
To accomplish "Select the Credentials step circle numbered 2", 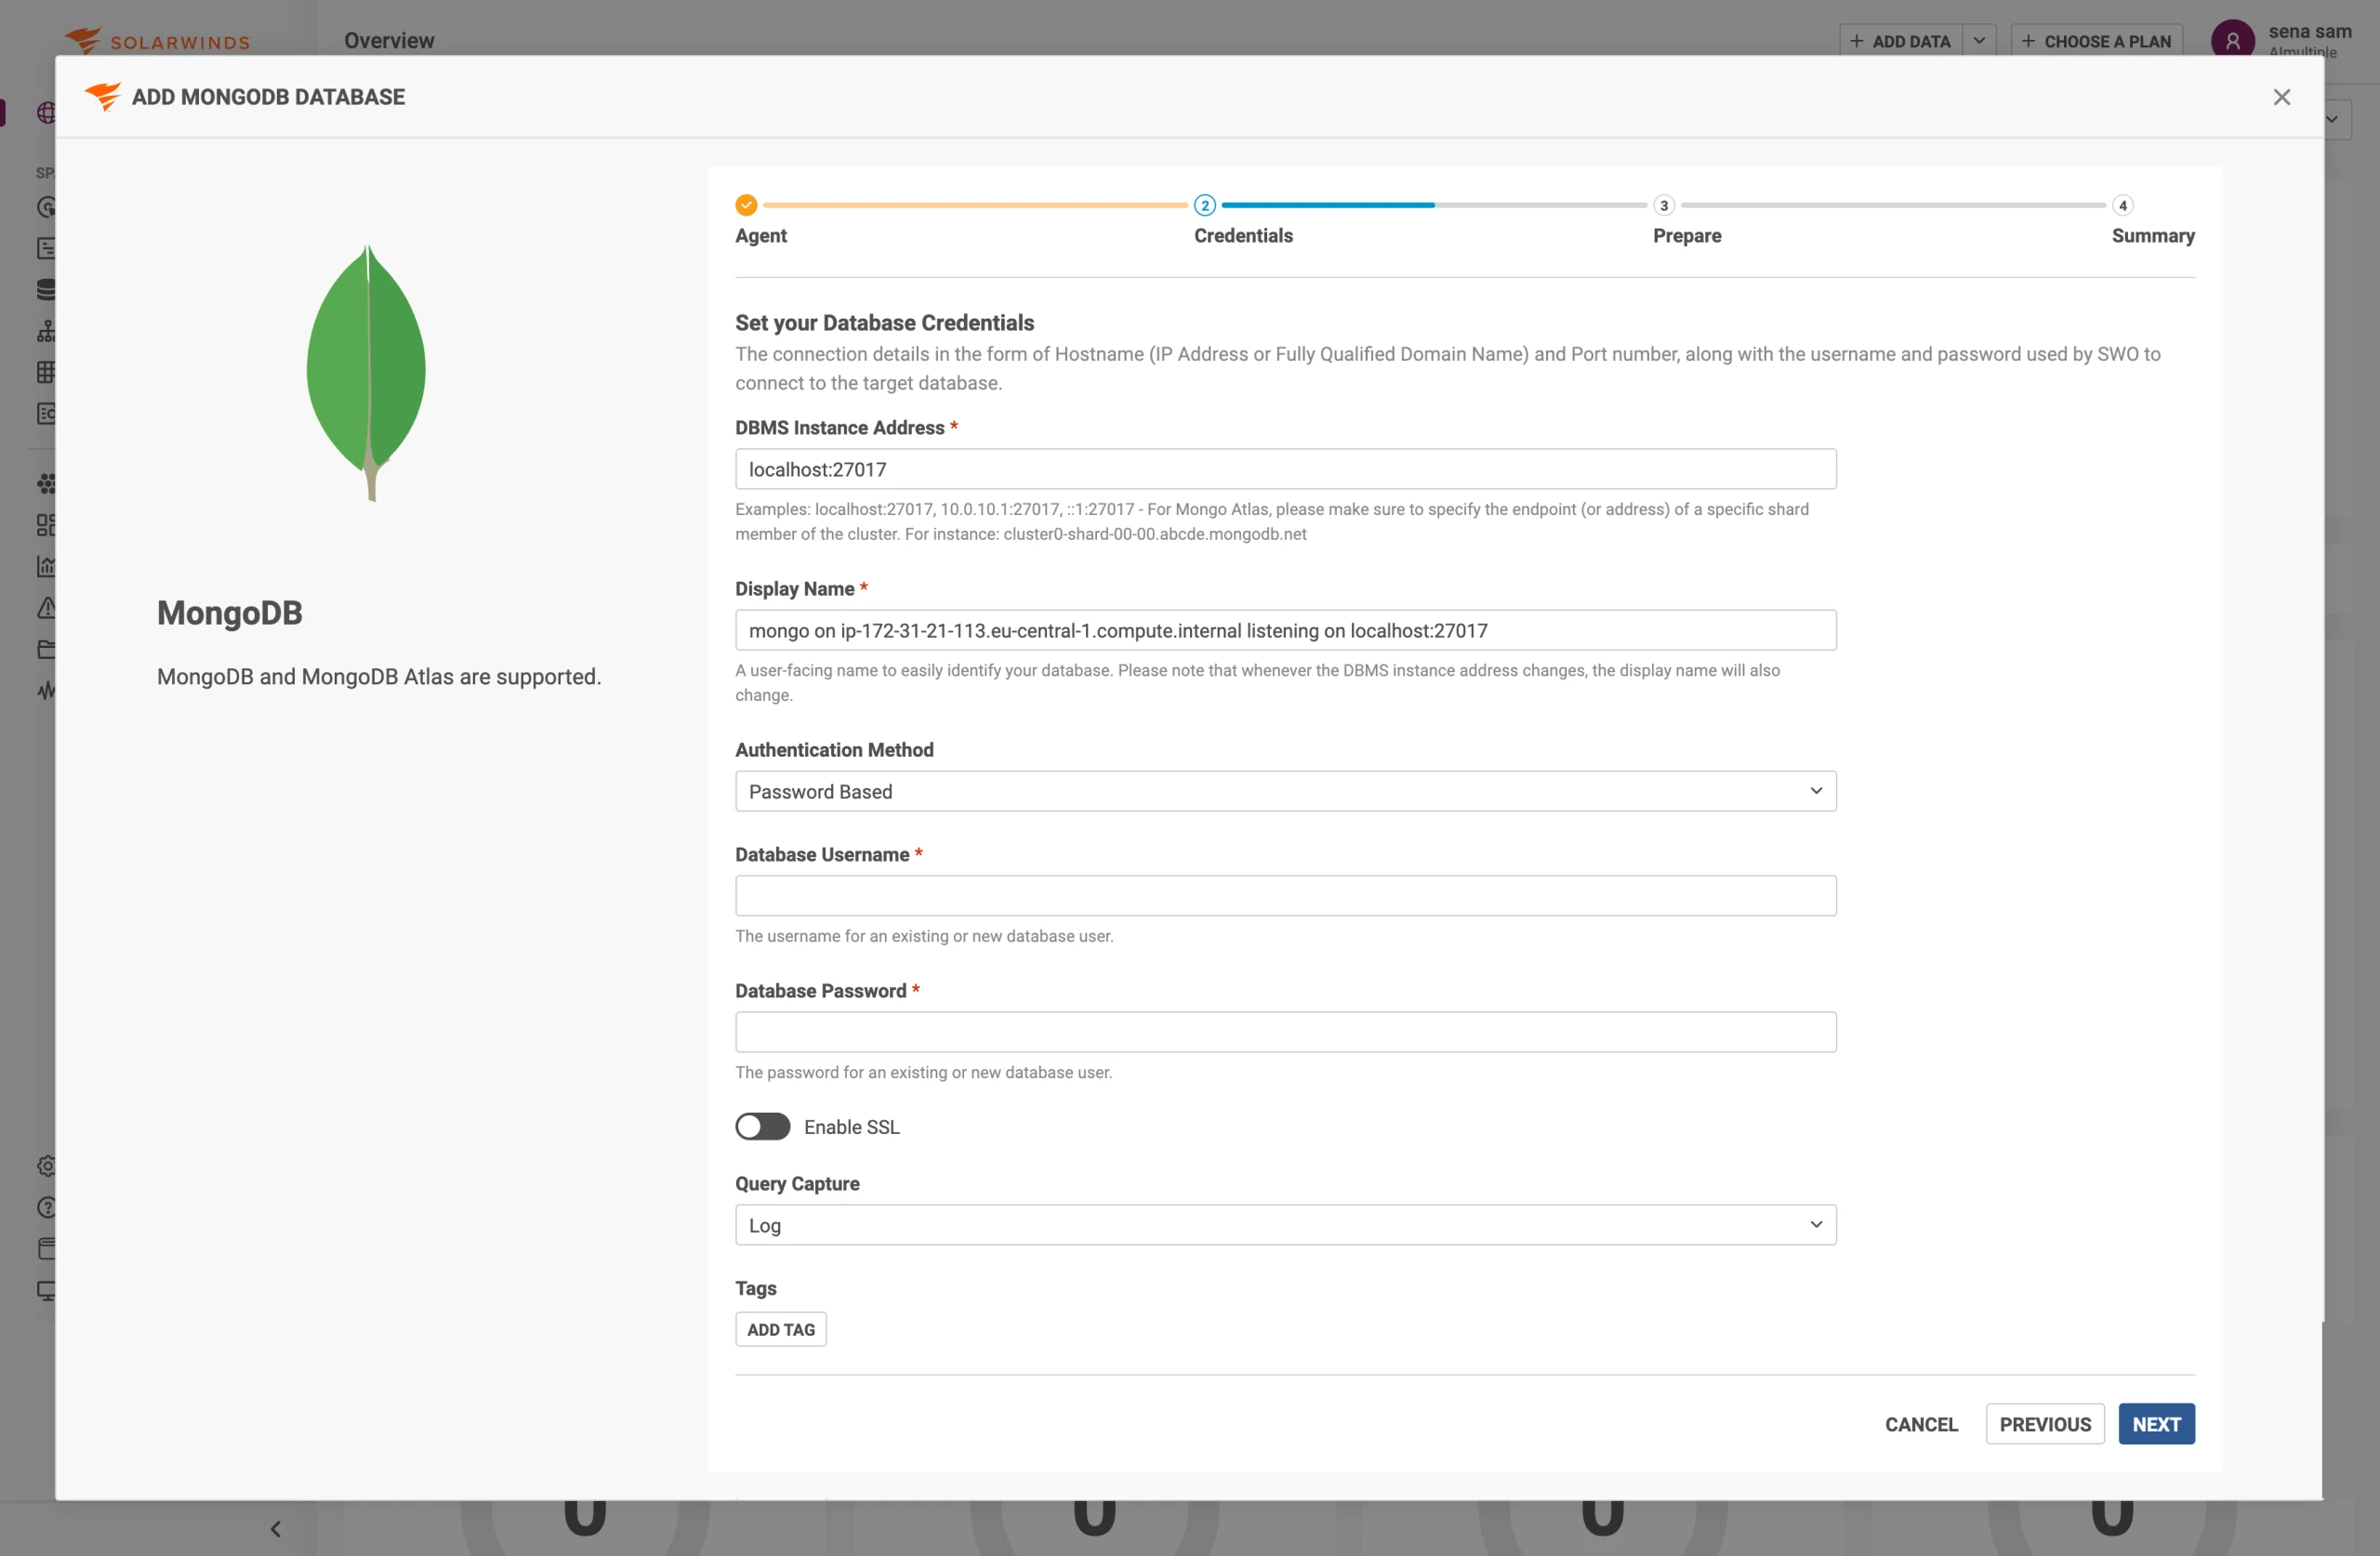I will tap(1204, 205).
